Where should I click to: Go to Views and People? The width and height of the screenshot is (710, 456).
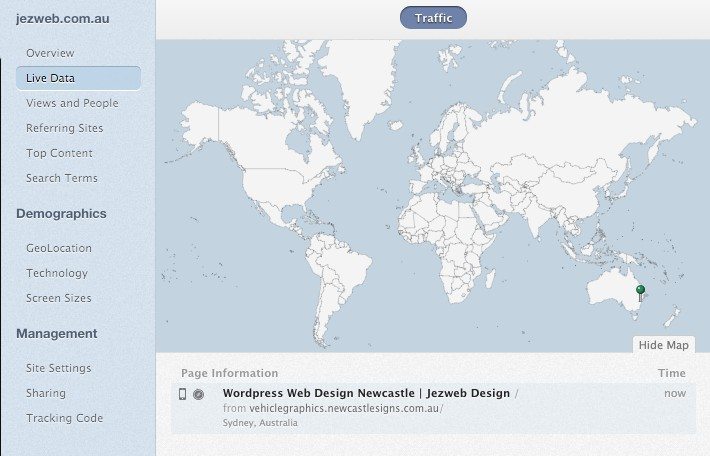72,103
